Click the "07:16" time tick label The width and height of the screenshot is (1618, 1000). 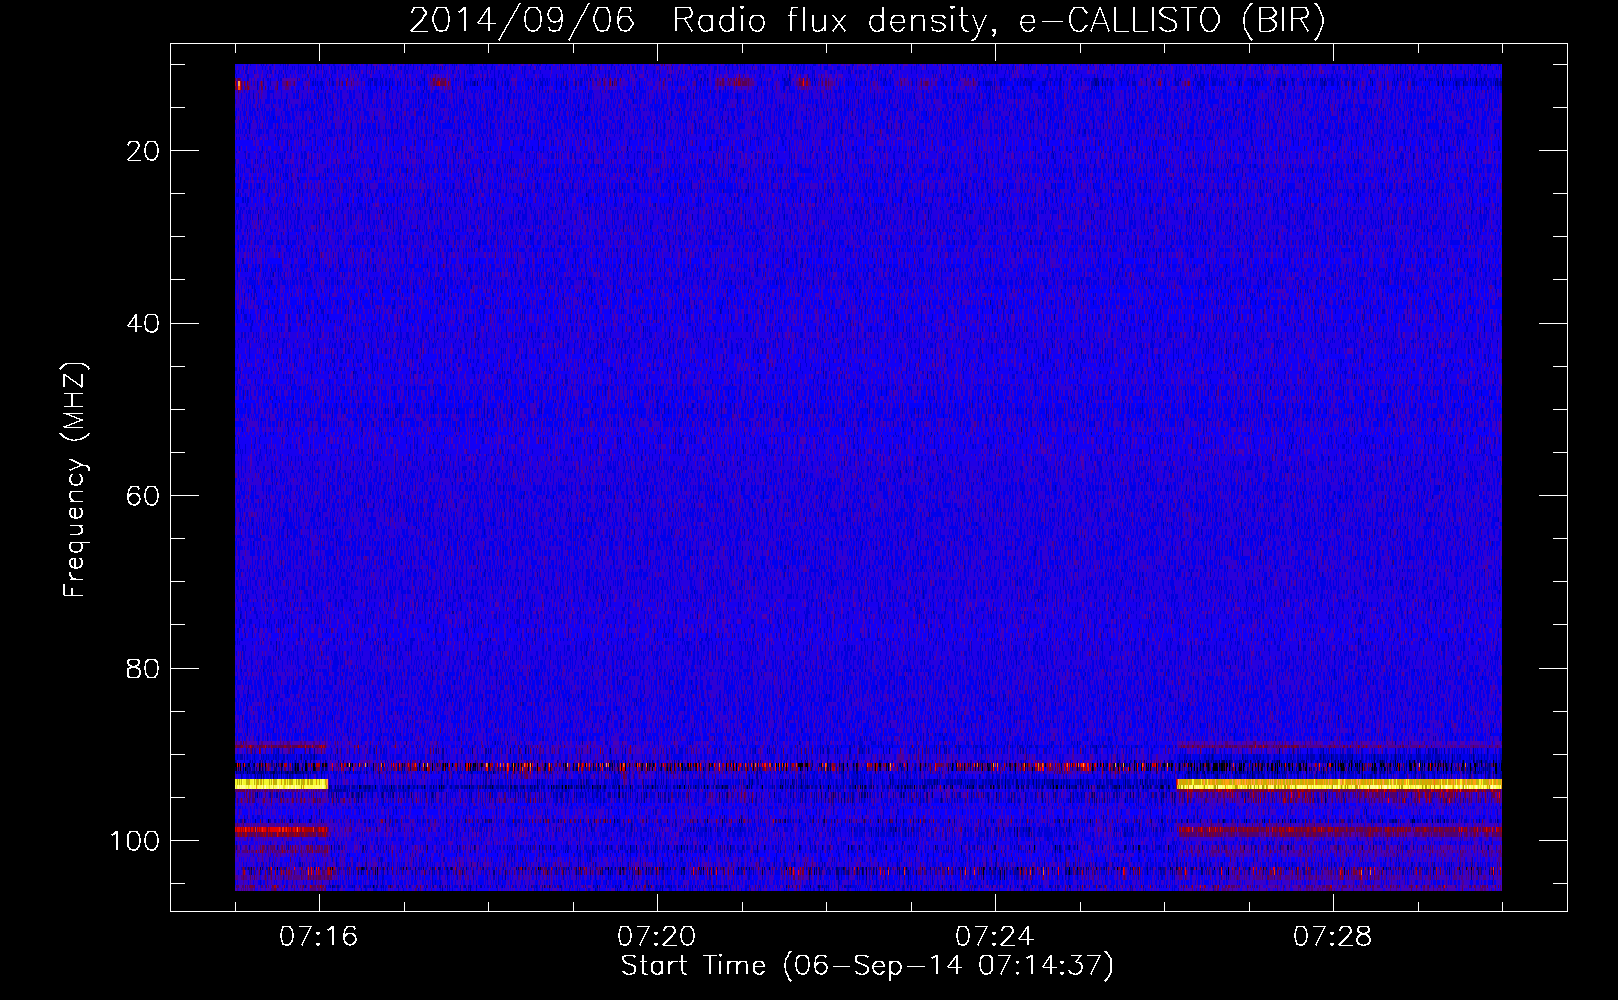click(319, 937)
